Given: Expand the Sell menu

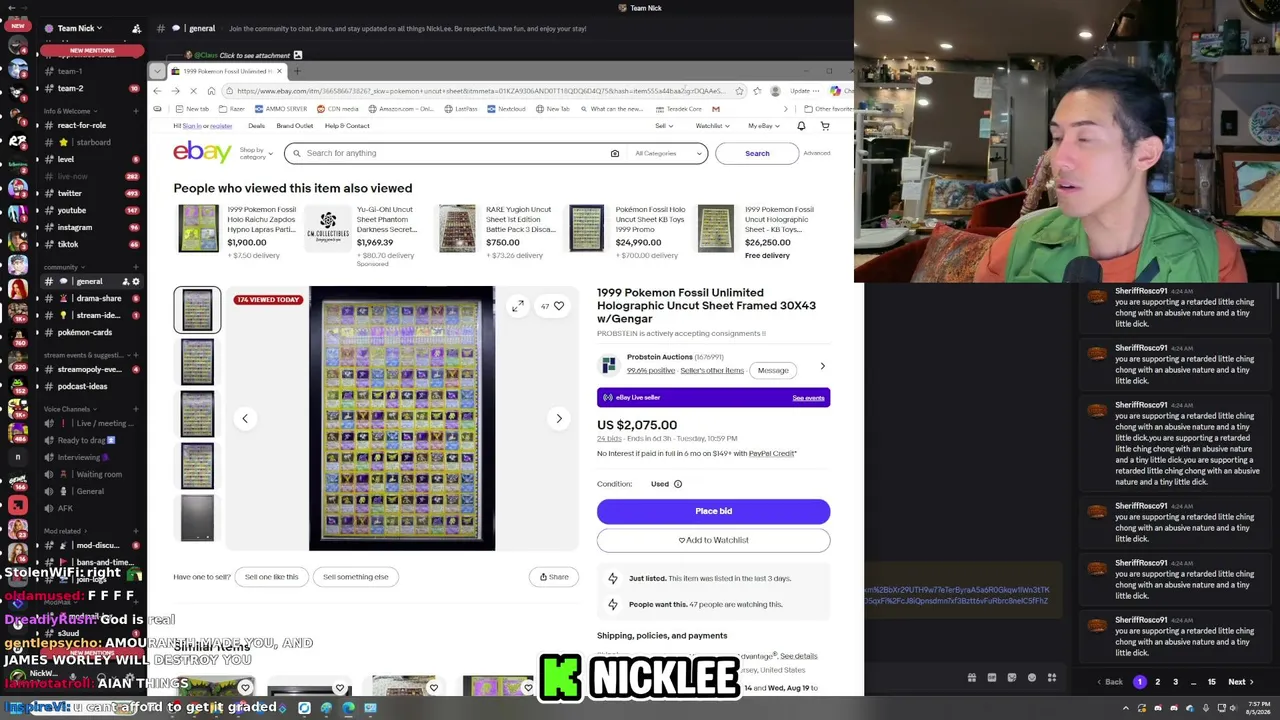Looking at the screenshot, I should pyautogui.click(x=664, y=126).
